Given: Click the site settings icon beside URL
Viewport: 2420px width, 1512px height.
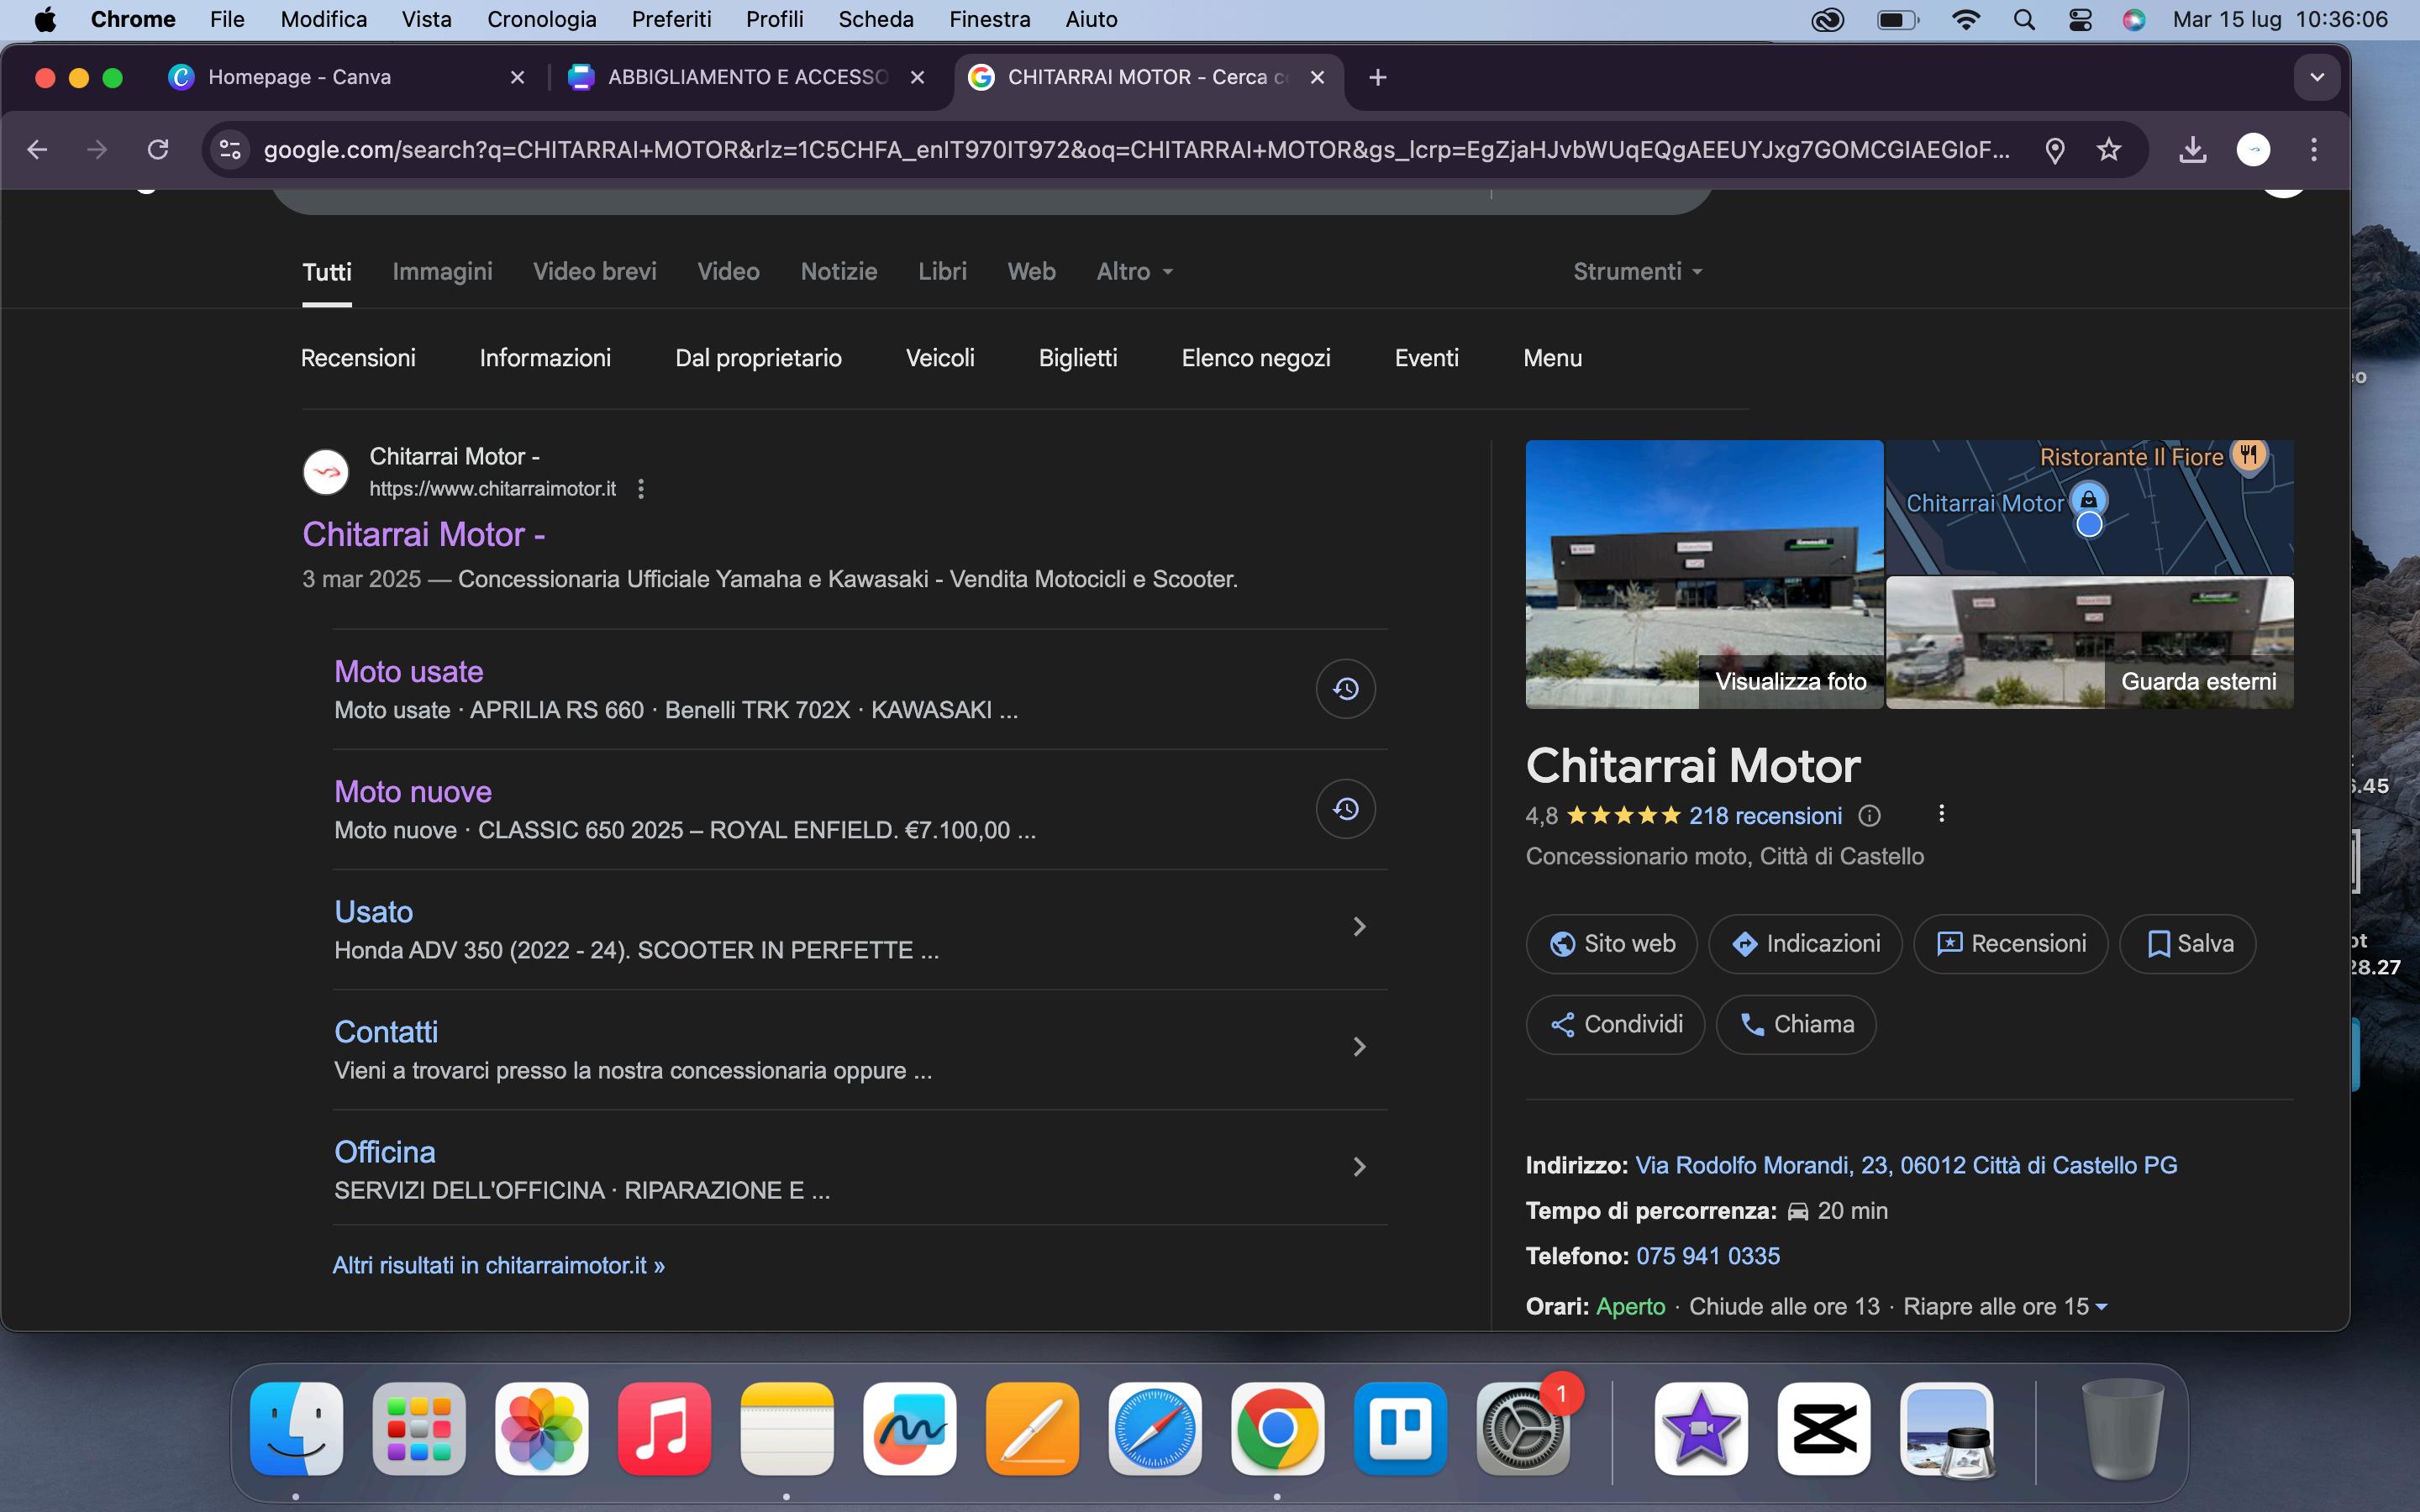Looking at the screenshot, I should [230, 150].
